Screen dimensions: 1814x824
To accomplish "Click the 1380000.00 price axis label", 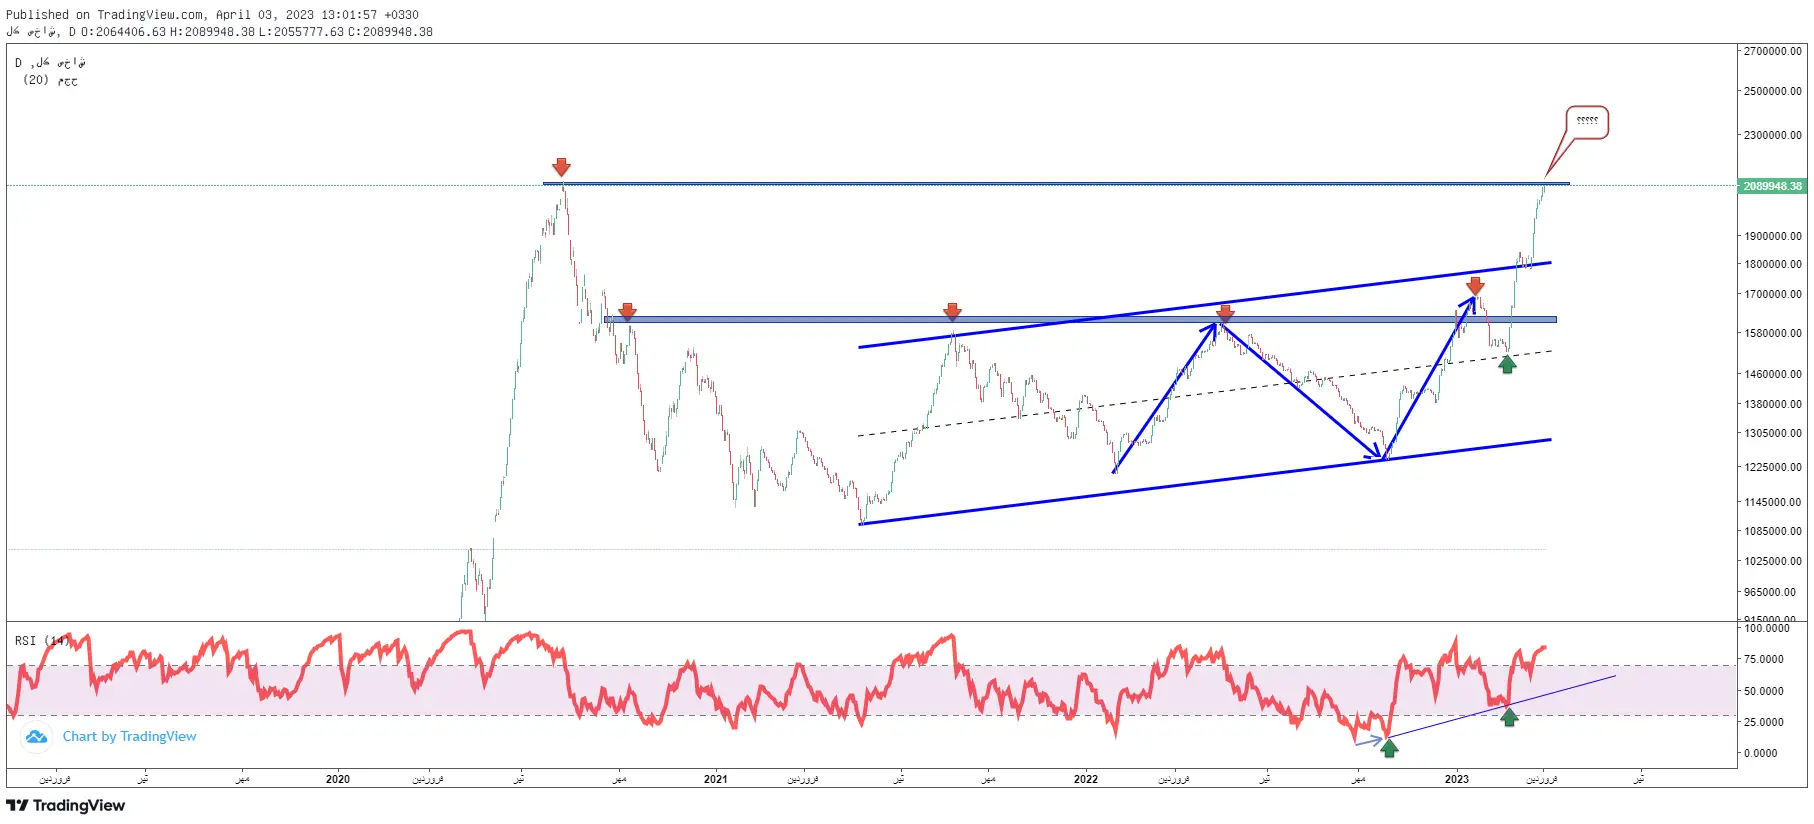I will pos(1773,404).
